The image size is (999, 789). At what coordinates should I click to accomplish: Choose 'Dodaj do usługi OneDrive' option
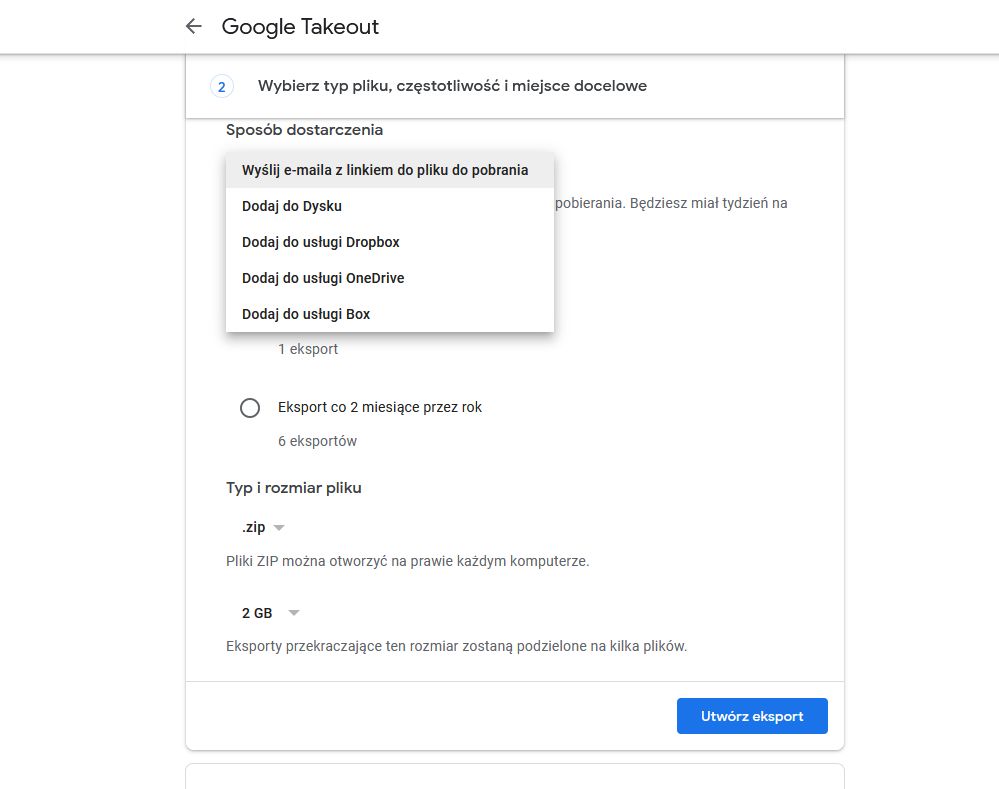pos(323,278)
